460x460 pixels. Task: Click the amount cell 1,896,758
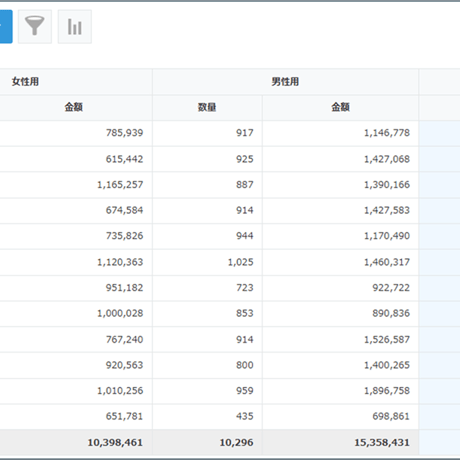coord(340,391)
